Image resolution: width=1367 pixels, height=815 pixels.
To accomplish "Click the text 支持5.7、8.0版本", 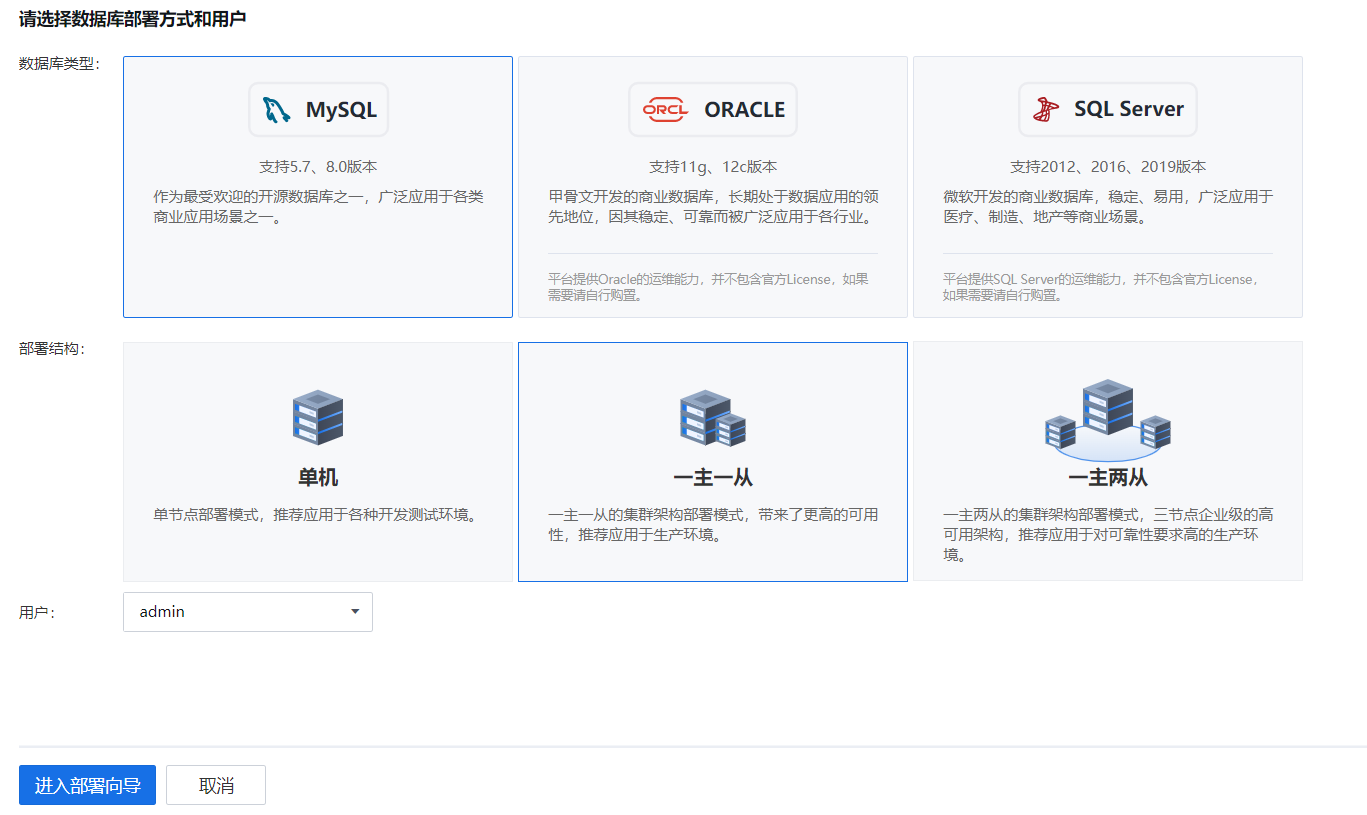I will pos(318,167).
